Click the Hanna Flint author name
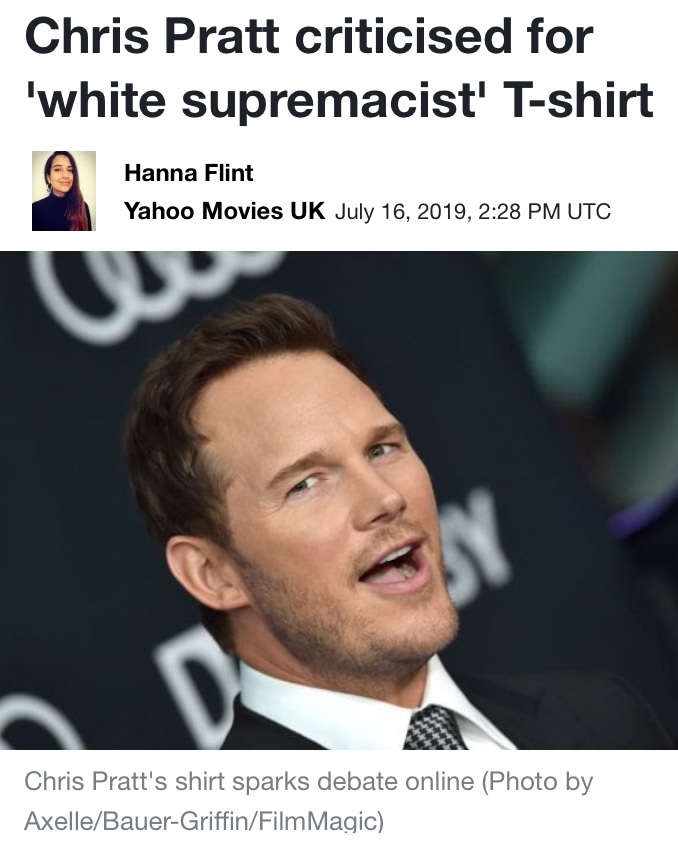678x841 pixels. pyautogui.click(x=188, y=173)
